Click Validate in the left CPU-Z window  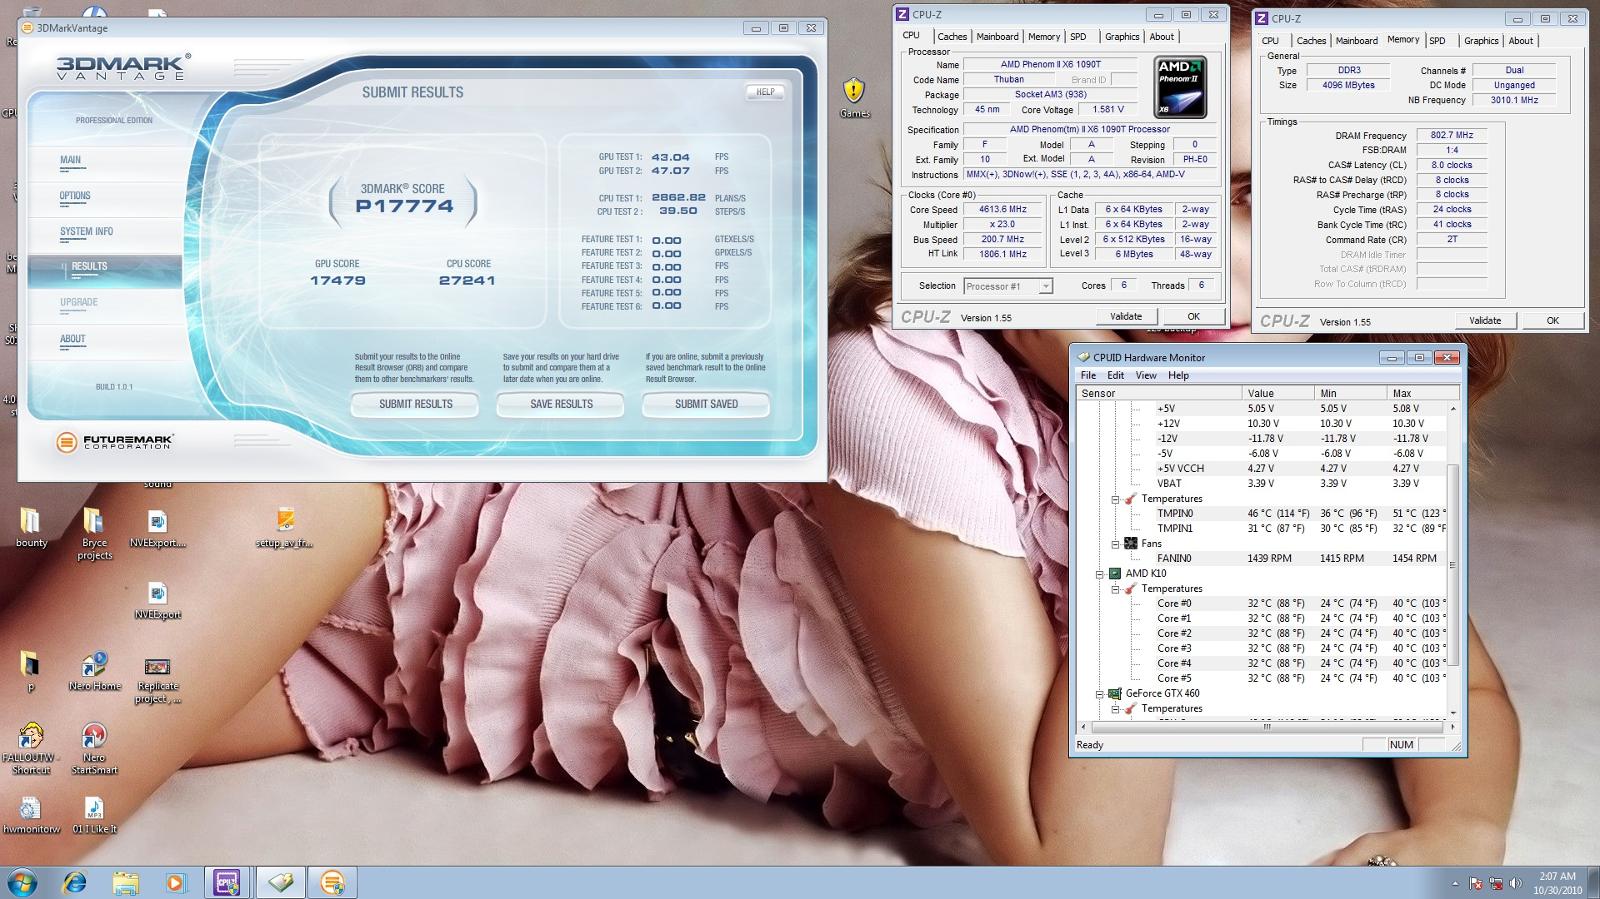coord(1125,316)
